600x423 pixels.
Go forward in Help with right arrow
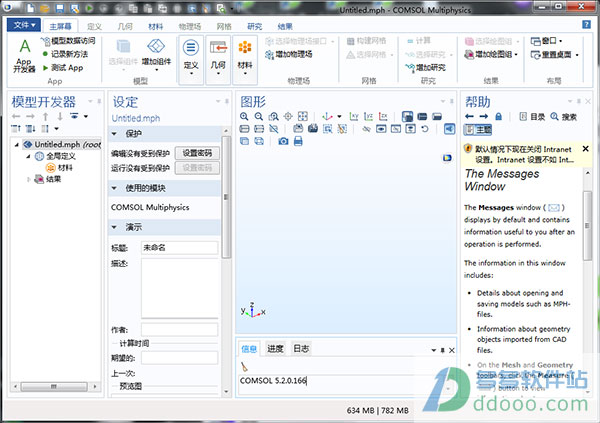(484, 116)
